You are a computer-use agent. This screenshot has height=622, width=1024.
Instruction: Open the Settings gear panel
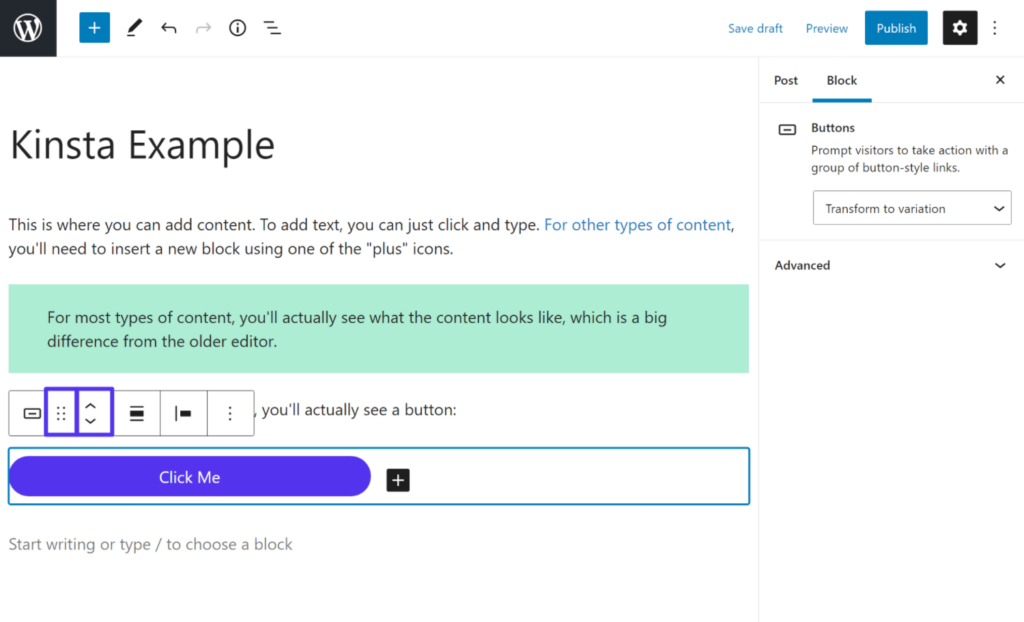(960, 27)
